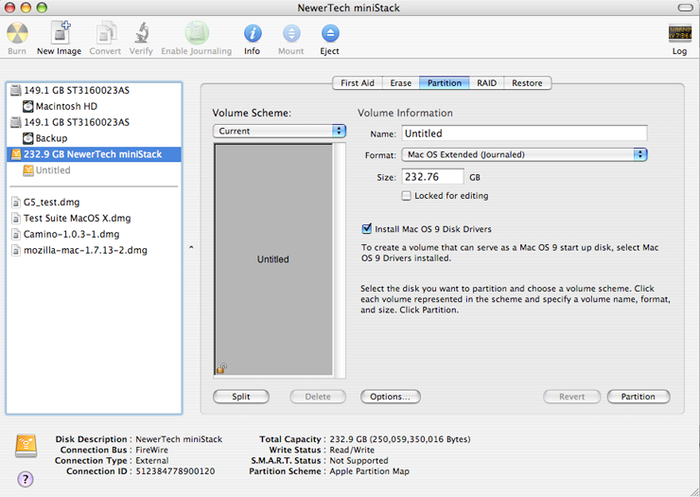This screenshot has height=497, width=700.
Task: Click the Camino-1.0.3-1.dmg icon
Action: pos(16,234)
